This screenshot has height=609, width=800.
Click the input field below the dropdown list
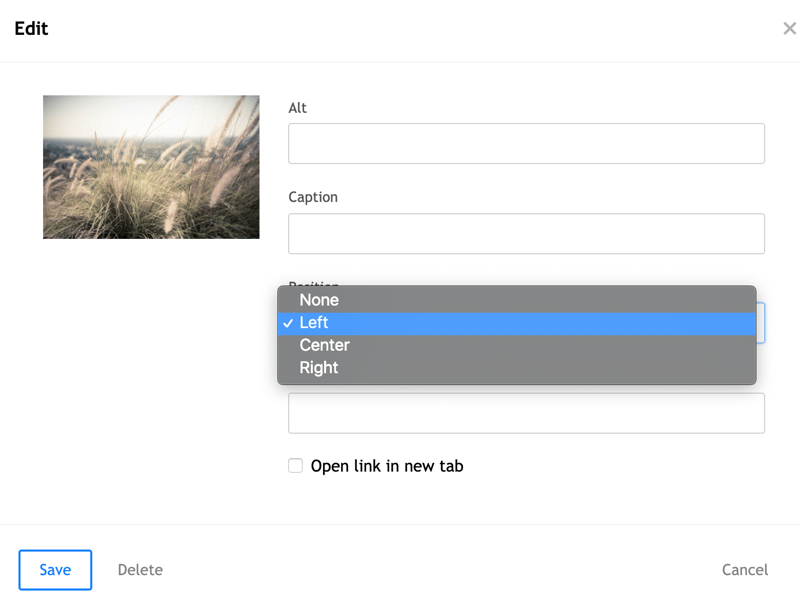pyautogui.click(x=526, y=413)
